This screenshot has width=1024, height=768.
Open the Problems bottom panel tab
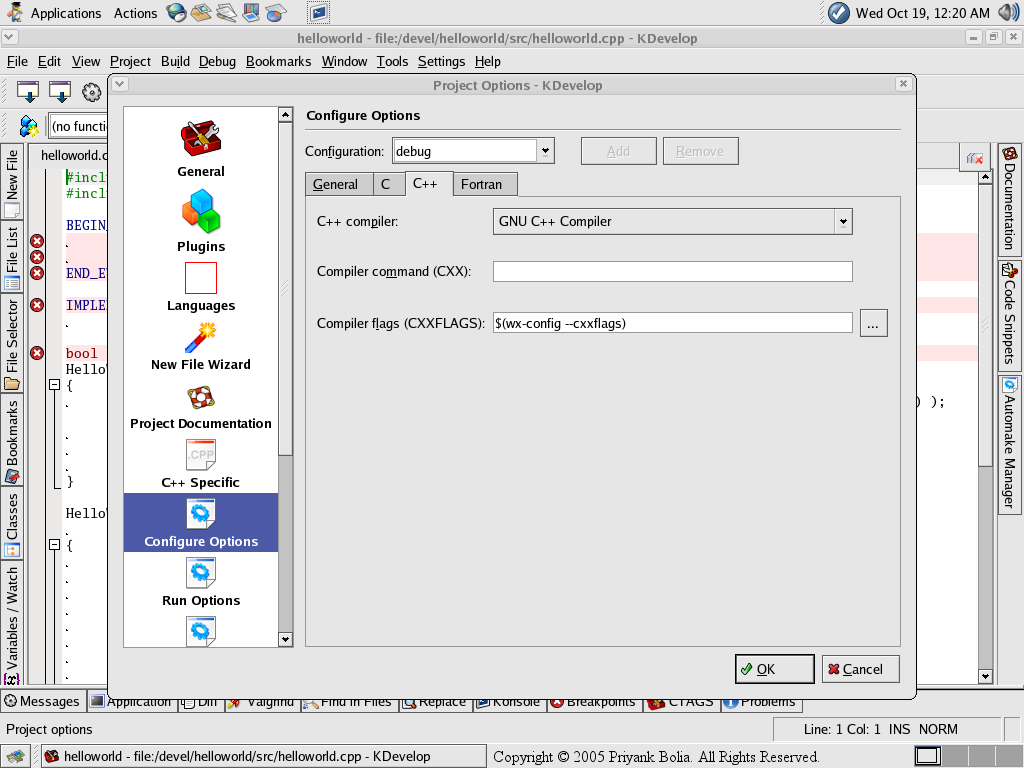pos(761,703)
